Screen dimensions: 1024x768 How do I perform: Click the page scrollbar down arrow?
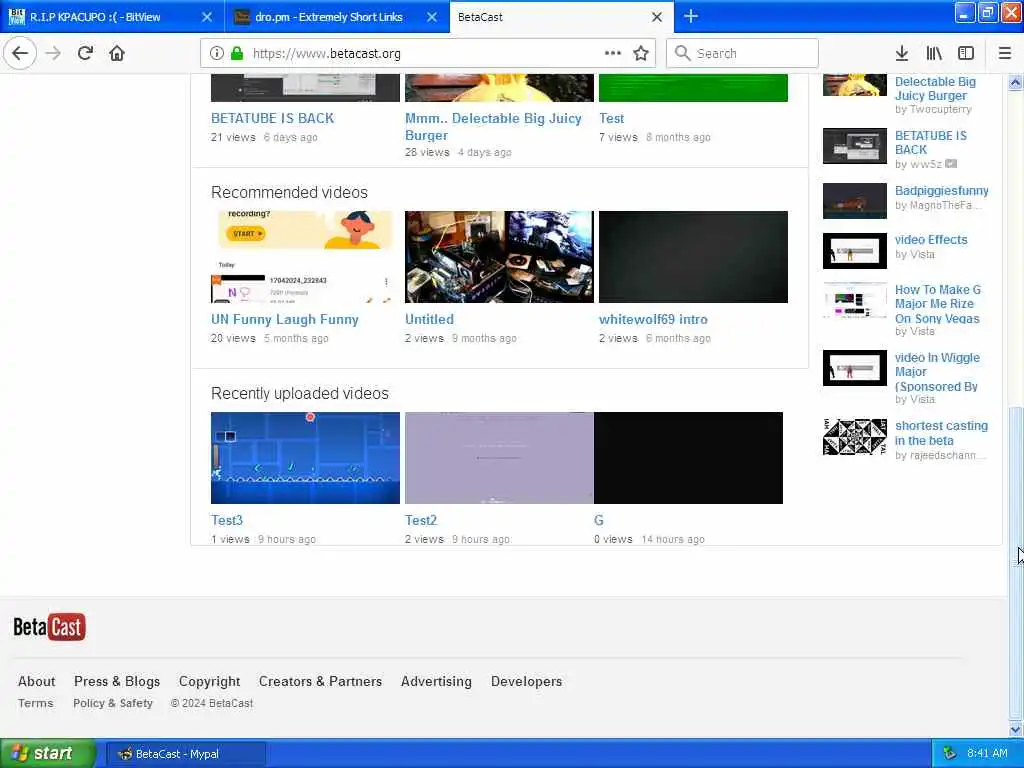(1016, 729)
